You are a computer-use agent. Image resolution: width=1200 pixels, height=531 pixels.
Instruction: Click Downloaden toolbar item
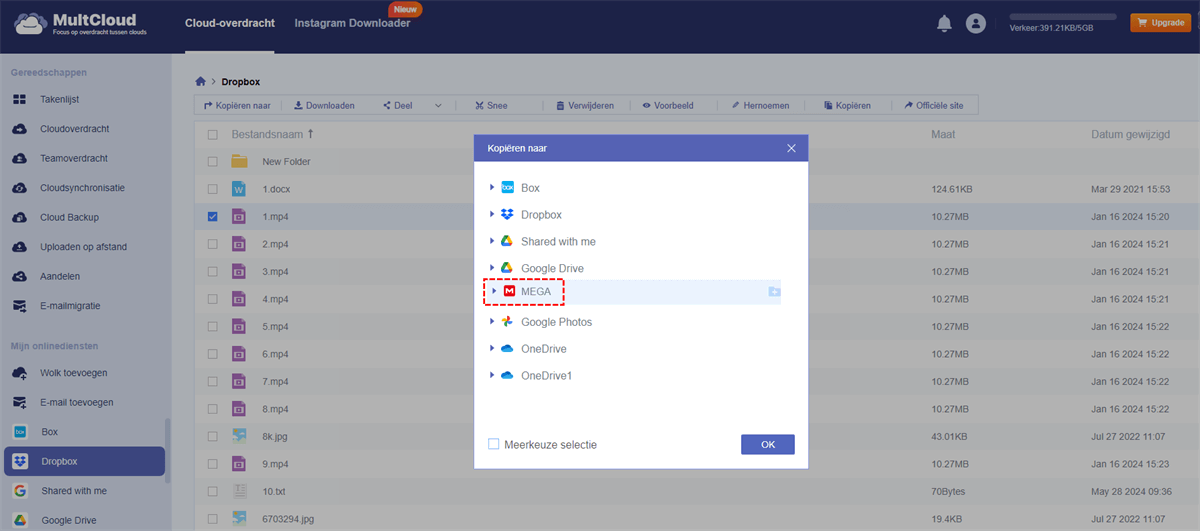[x=324, y=105]
